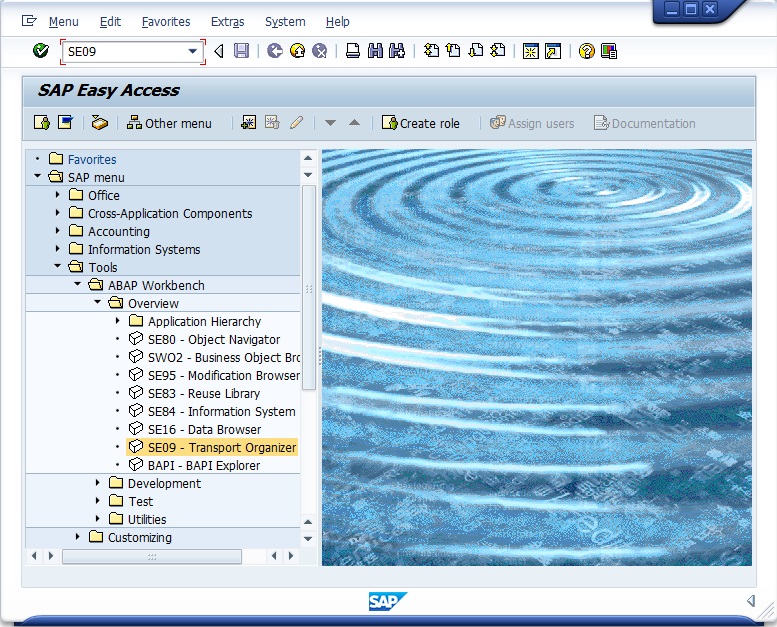The height and width of the screenshot is (627, 777).
Task: Click the Create role button
Action: [x=421, y=123]
